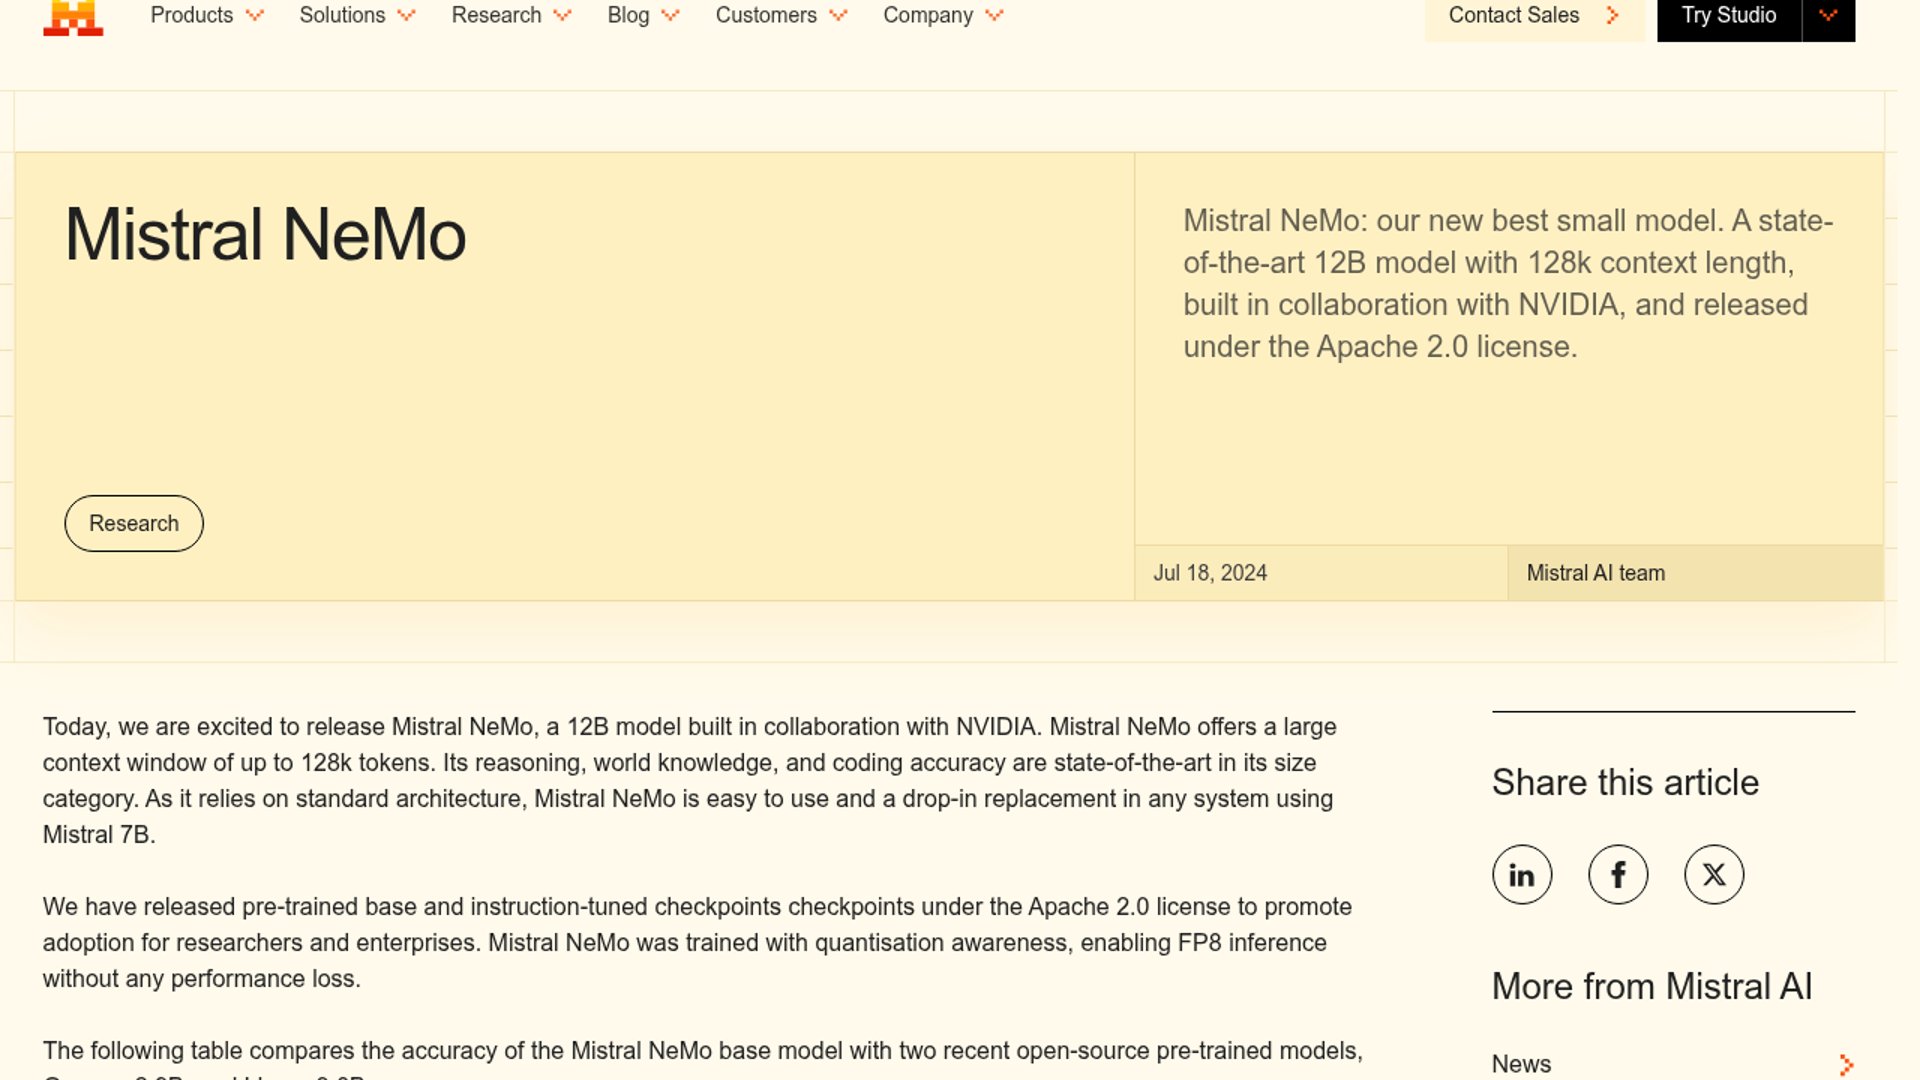Share article on X
The image size is (1920, 1080).
pyautogui.click(x=1714, y=875)
